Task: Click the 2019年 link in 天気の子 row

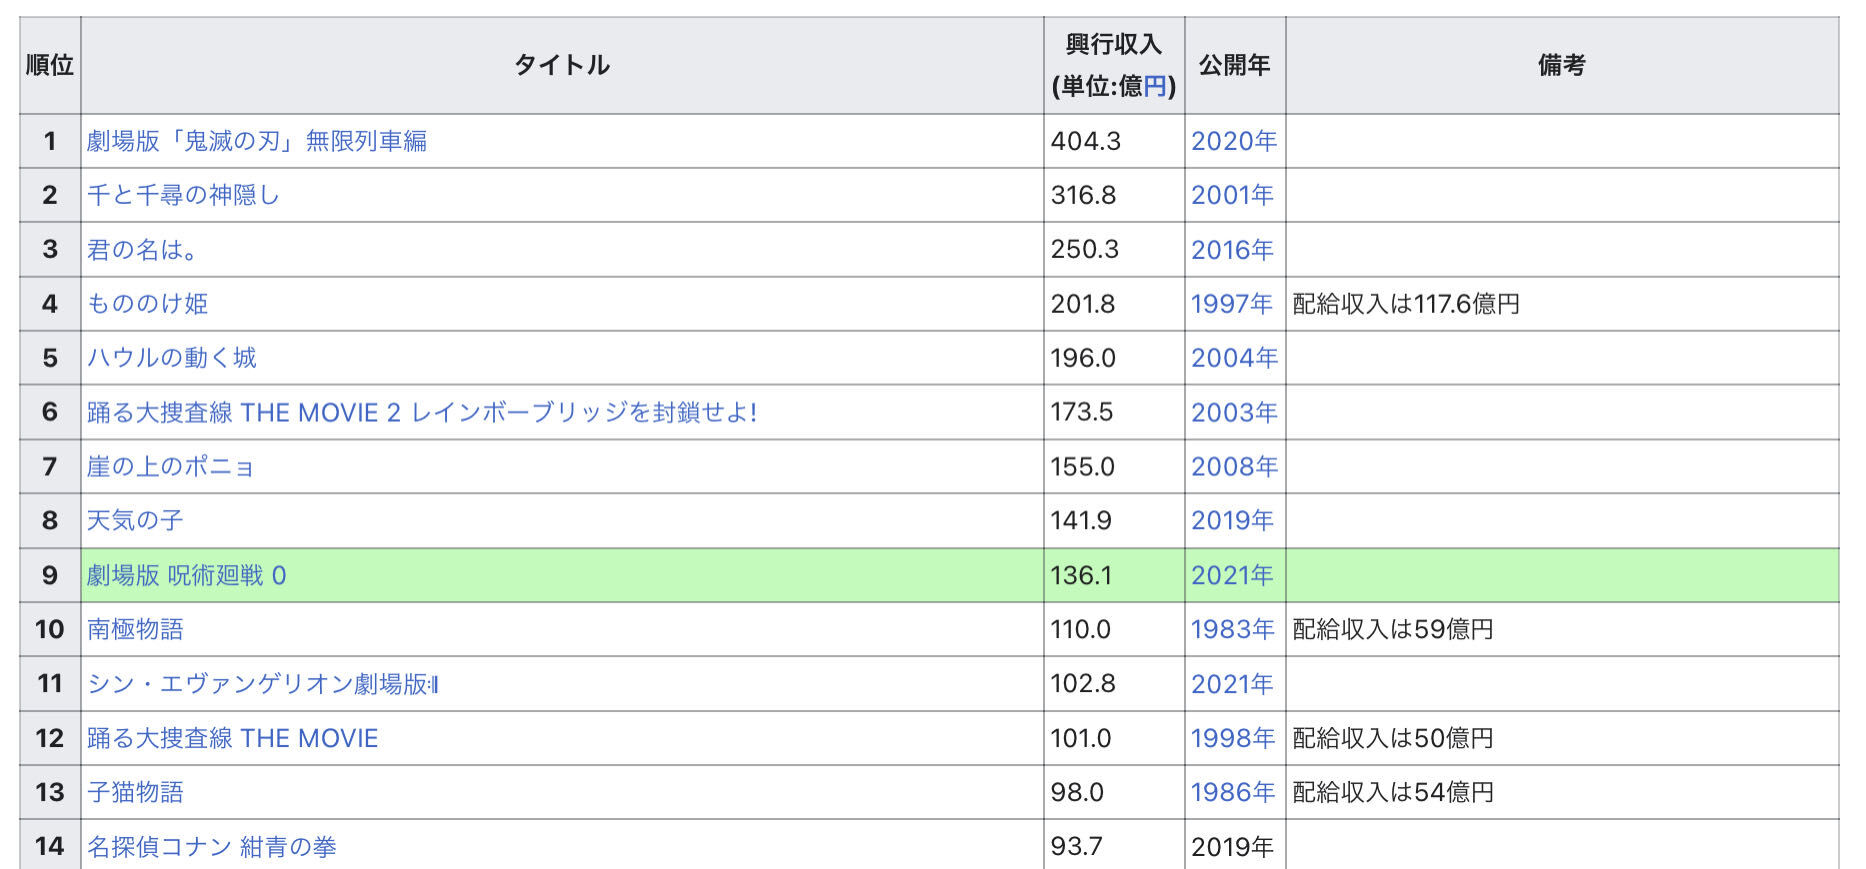Action: click(x=1232, y=521)
